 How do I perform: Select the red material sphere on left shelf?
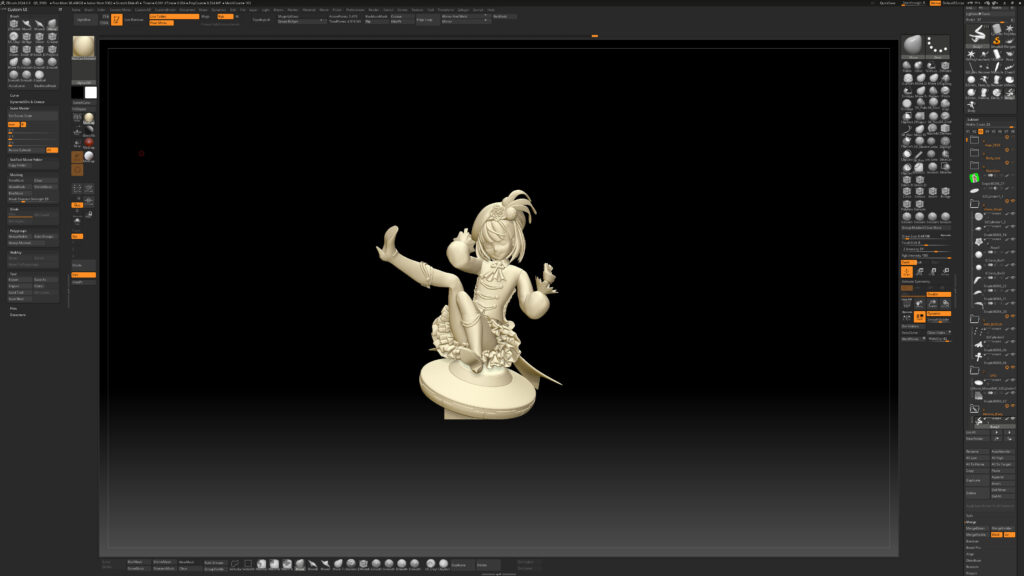(88, 142)
